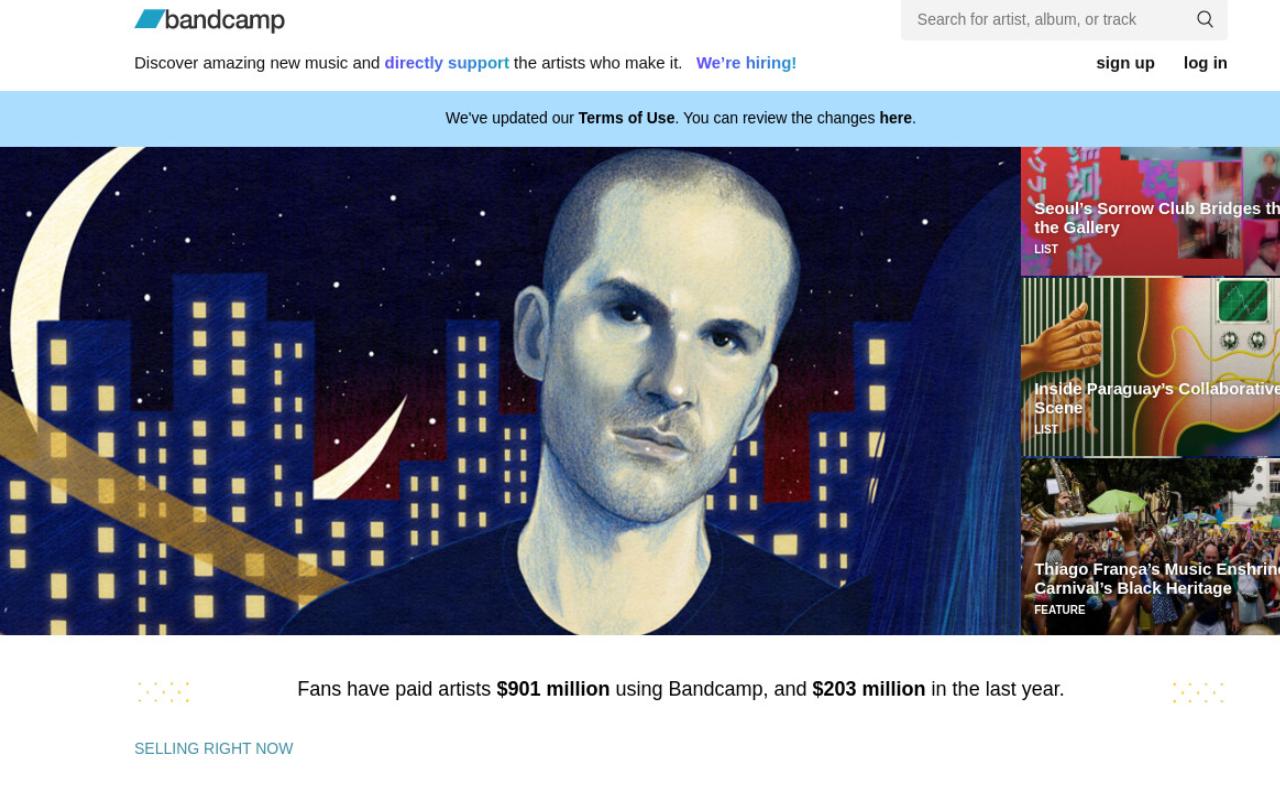Open the log in link
The height and width of the screenshot is (800, 1280).
[x=1205, y=62]
